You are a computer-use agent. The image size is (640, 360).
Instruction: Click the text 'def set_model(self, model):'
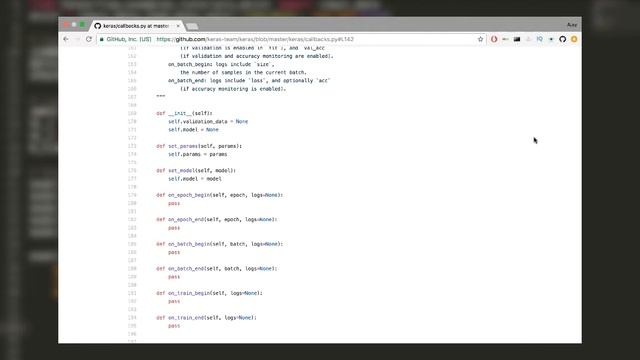click(196, 171)
